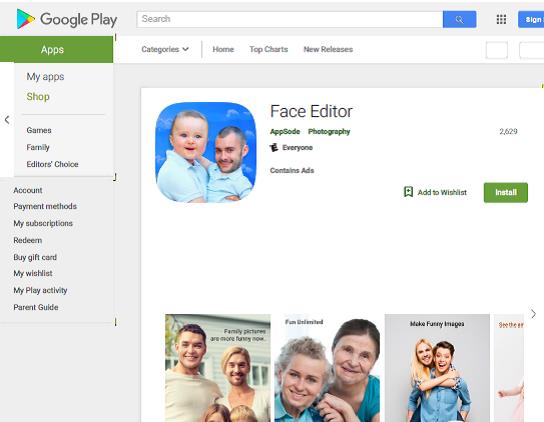
Task: Click Buy gift card link
Action: click(x=35, y=257)
